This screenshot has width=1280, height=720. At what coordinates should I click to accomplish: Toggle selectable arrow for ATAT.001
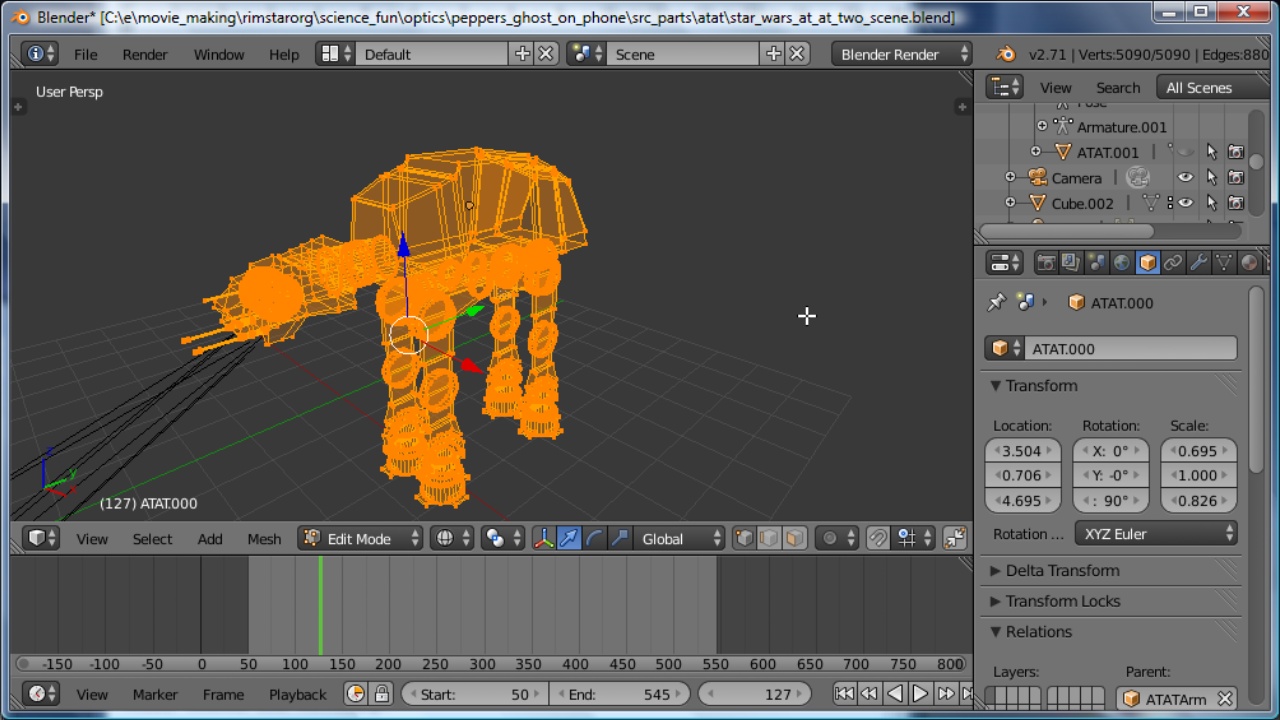click(1211, 152)
